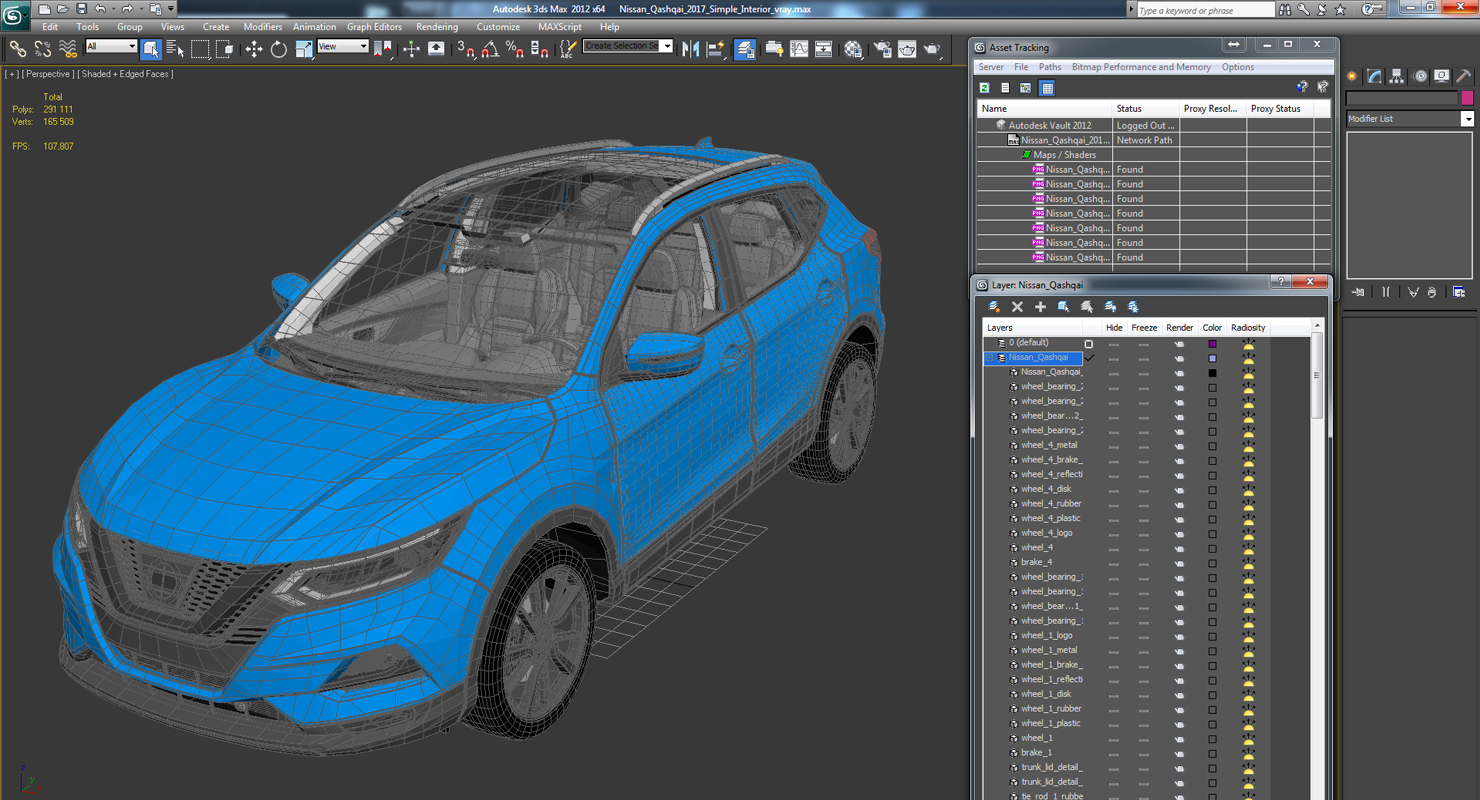Click the Configure Modifier Sets button

point(1459,292)
